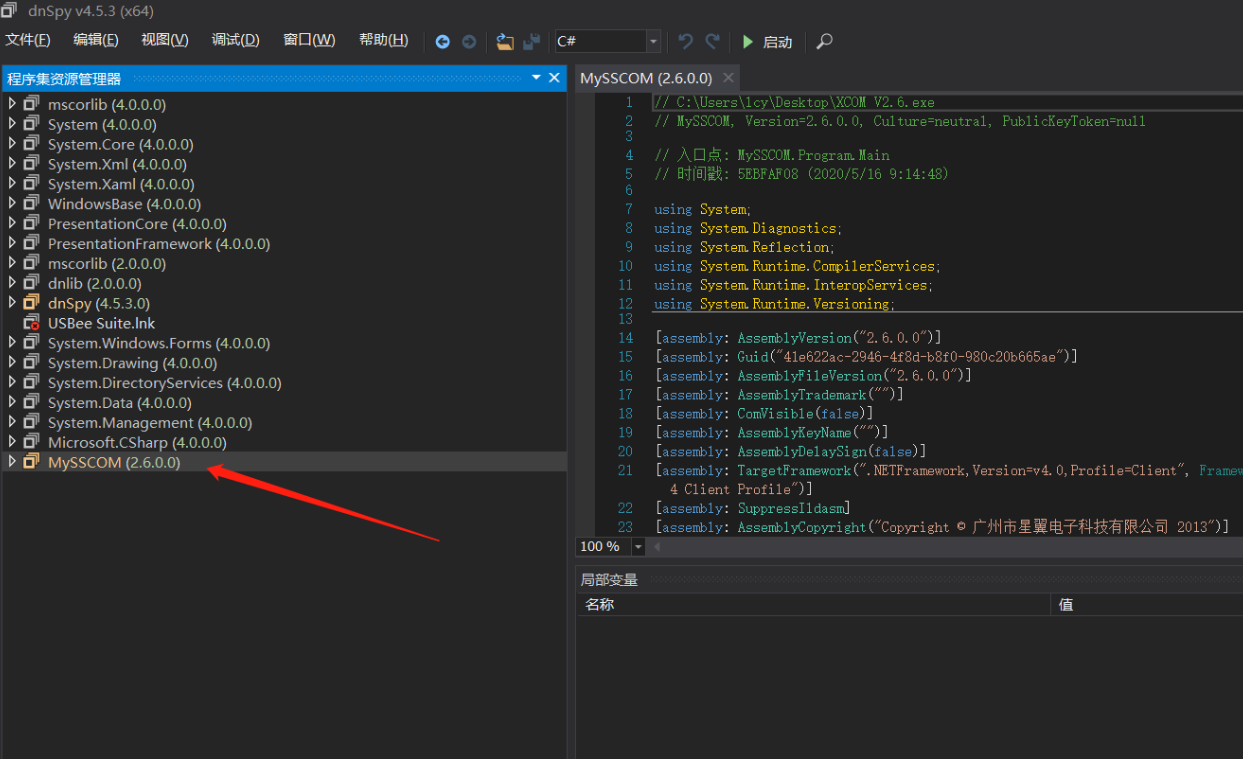Select the USBee Suite.lnk entry
The width and height of the screenshot is (1243, 759).
(103, 322)
